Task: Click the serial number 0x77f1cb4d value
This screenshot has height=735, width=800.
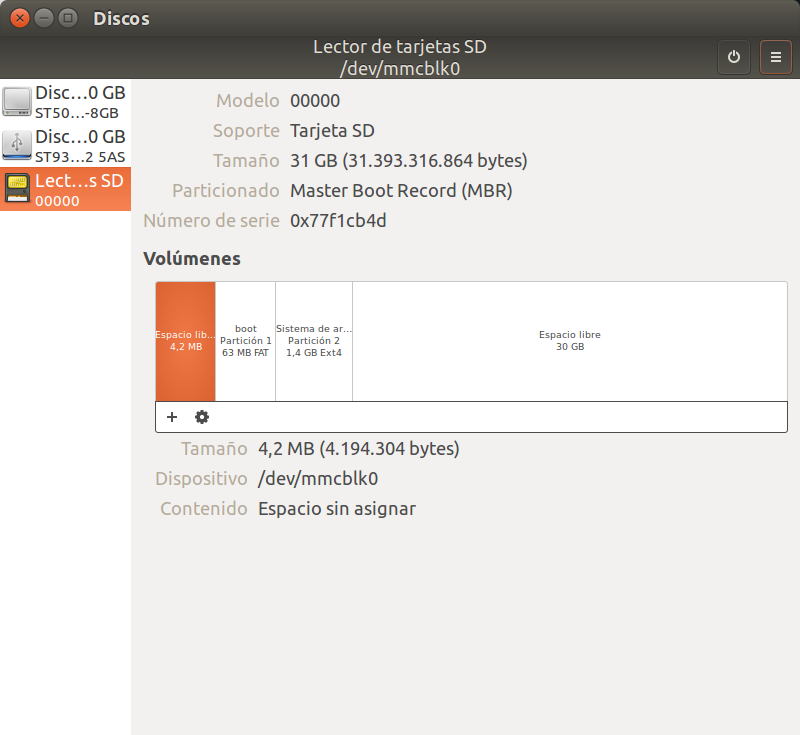Action: [338, 221]
